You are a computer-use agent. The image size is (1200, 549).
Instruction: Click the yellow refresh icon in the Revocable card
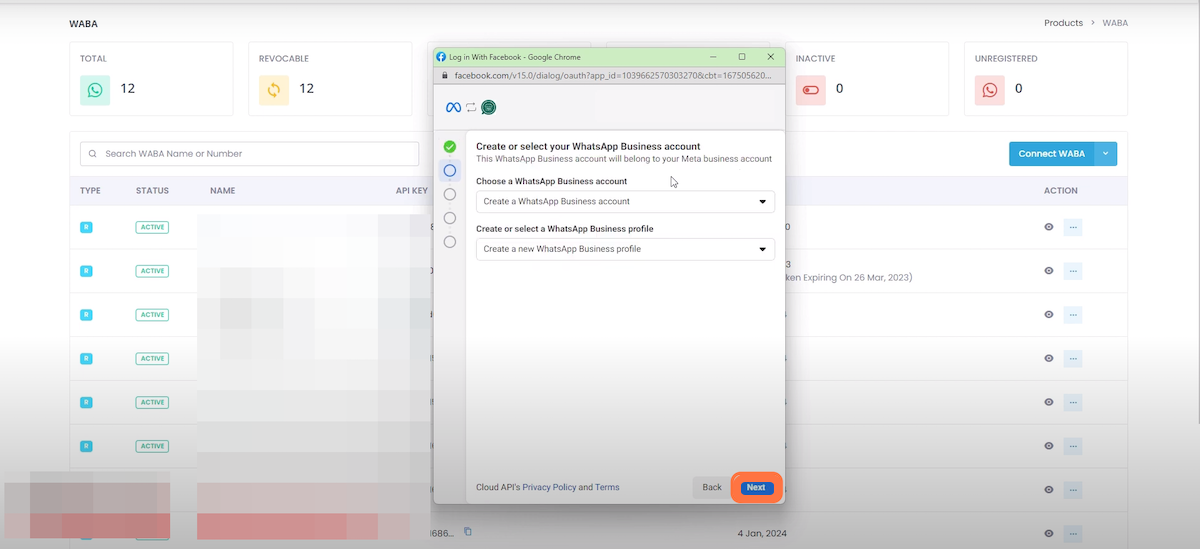tap(273, 90)
